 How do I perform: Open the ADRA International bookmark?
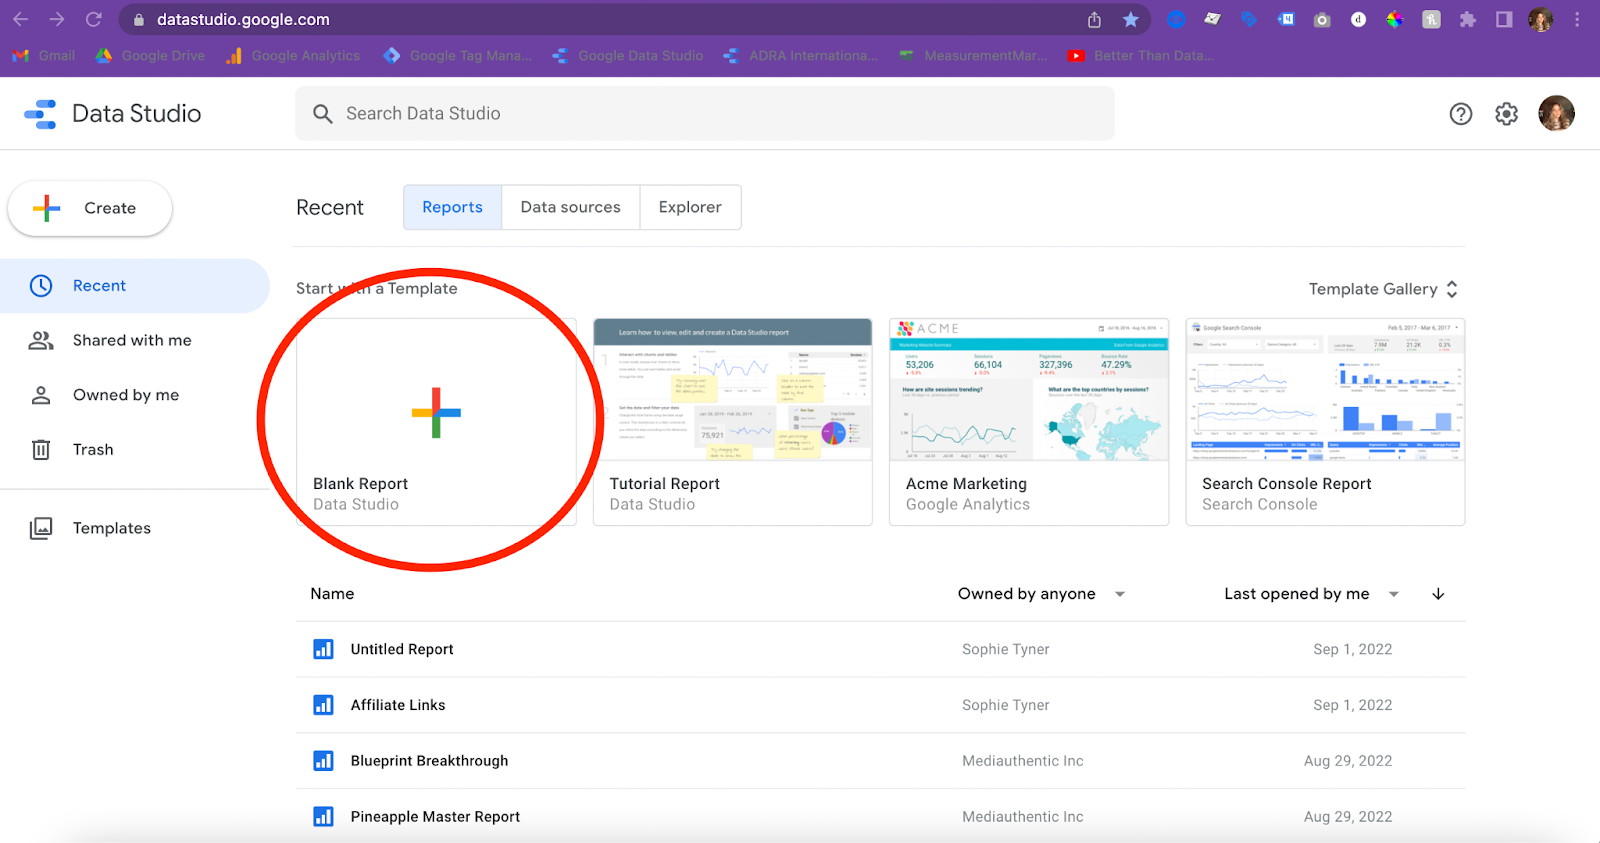tap(800, 56)
